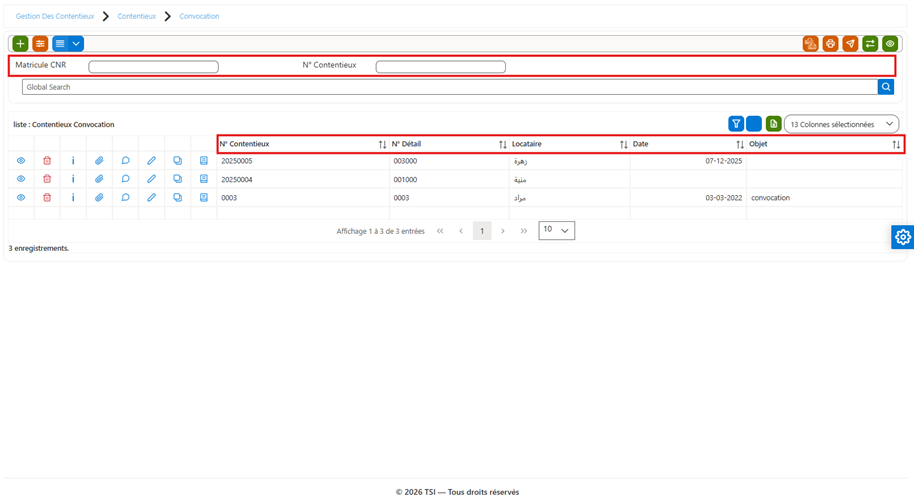The height and width of the screenshot is (501, 914).
Task: Open comment bubble for row 20250005
Action: pos(125,161)
